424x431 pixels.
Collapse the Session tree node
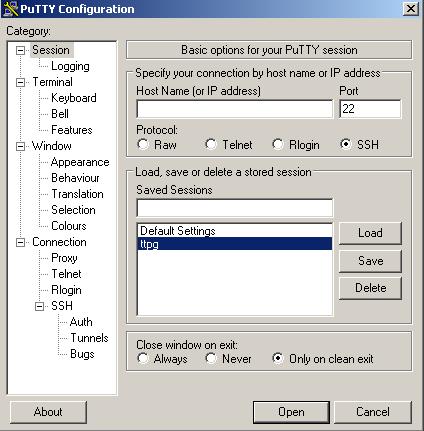(x=21, y=50)
